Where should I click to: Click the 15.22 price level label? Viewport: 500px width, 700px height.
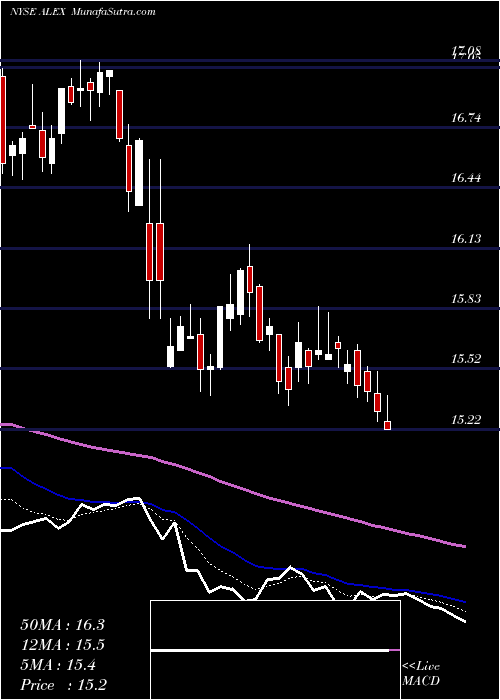pyautogui.click(x=466, y=420)
